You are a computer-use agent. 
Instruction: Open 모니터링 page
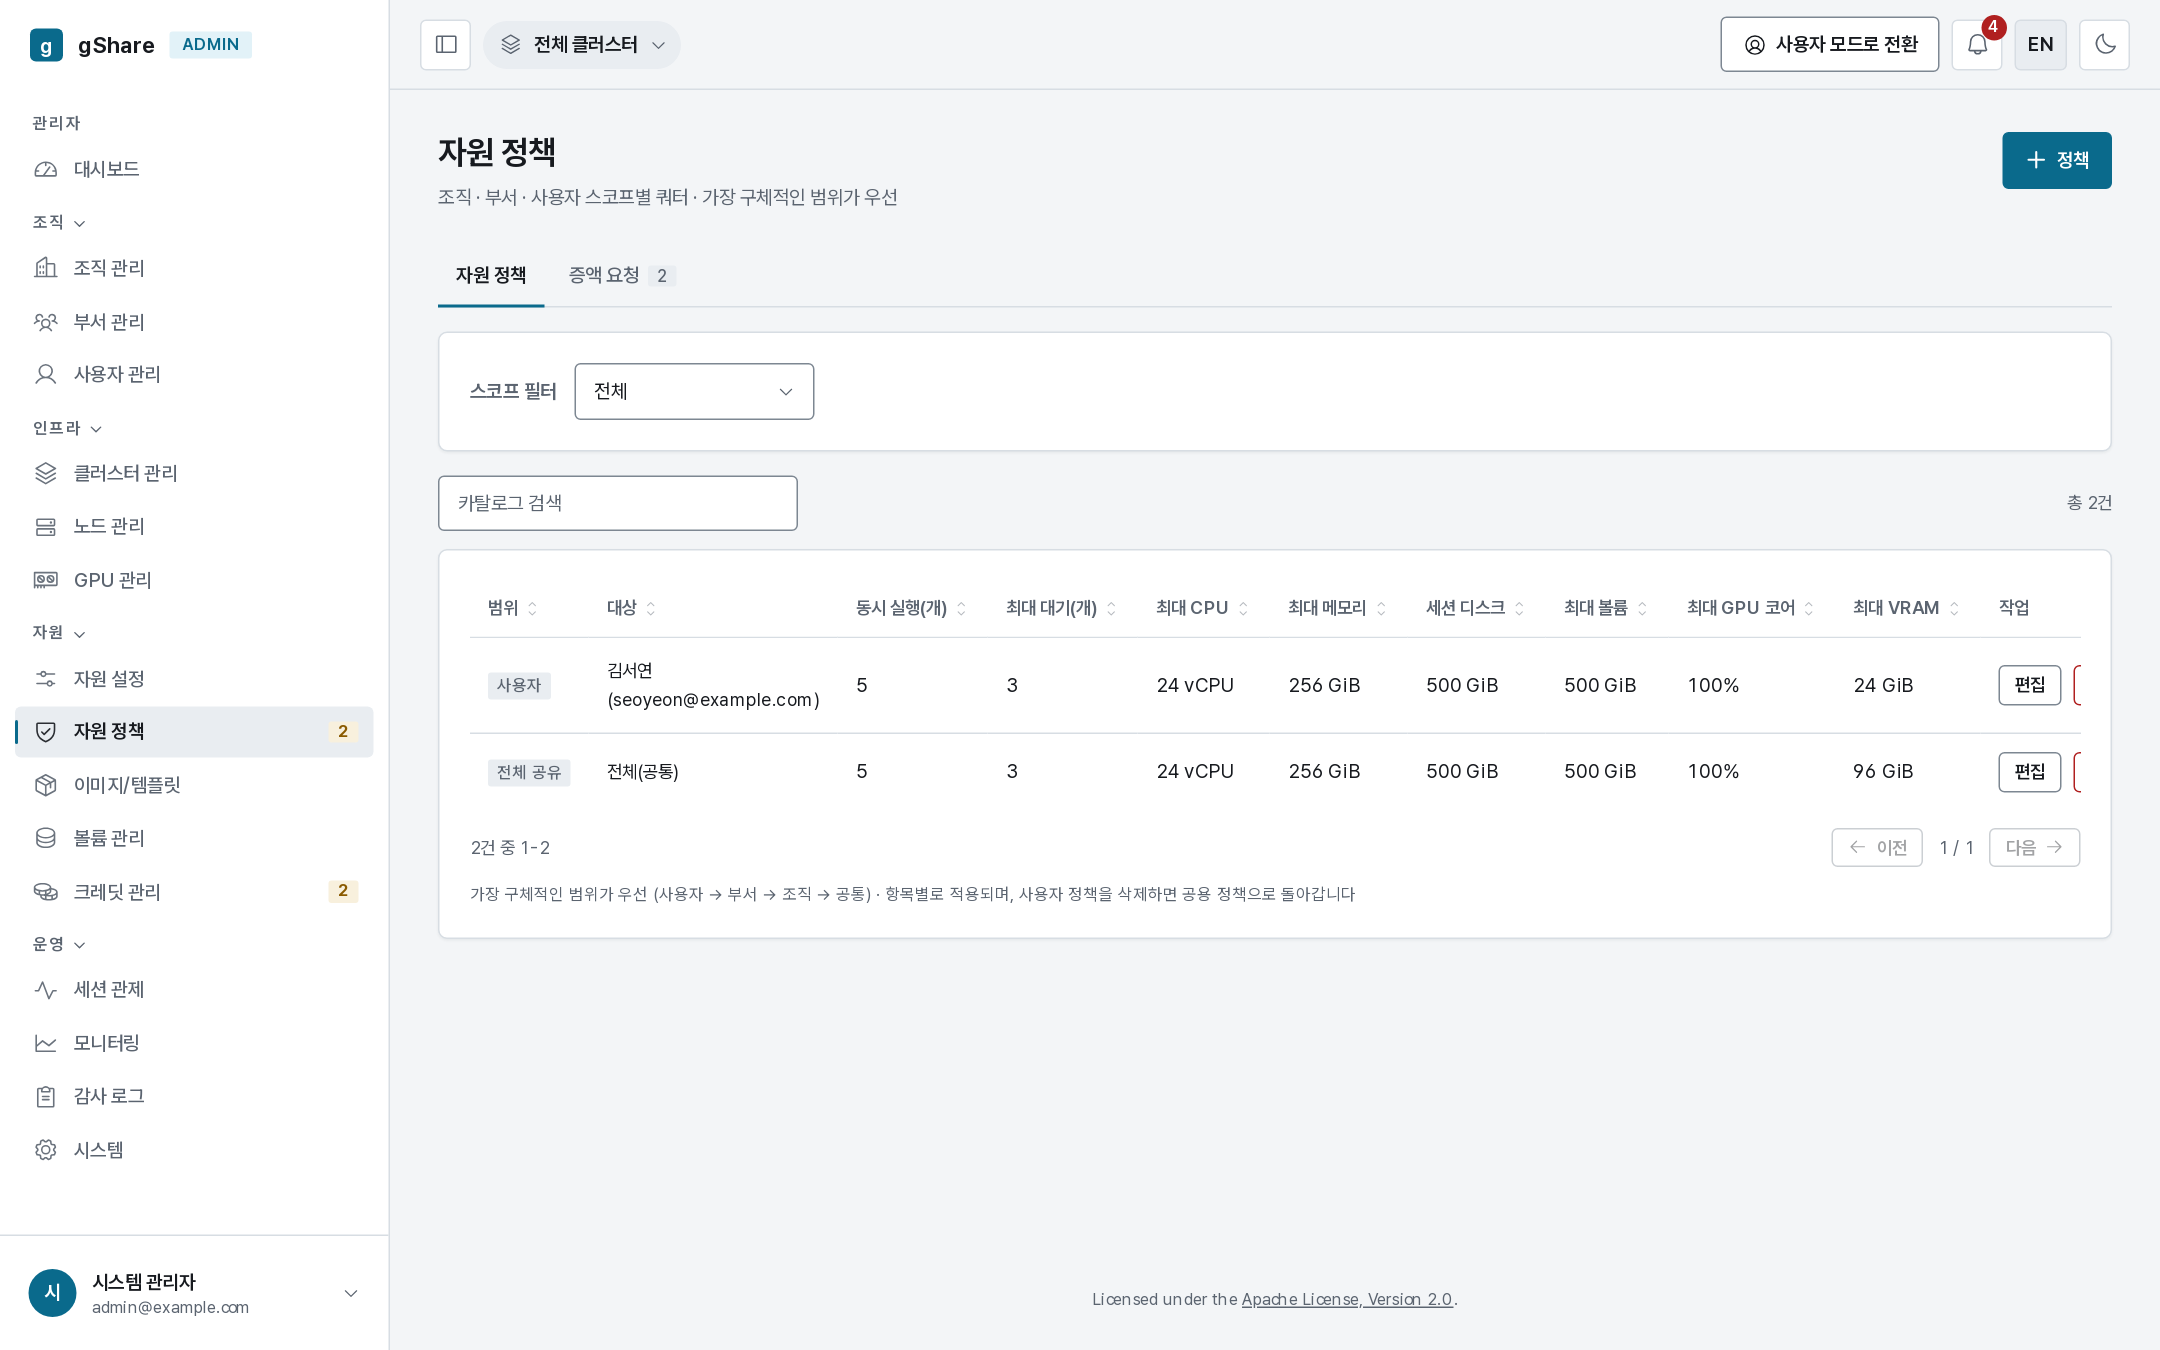[x=194, y=1043]
